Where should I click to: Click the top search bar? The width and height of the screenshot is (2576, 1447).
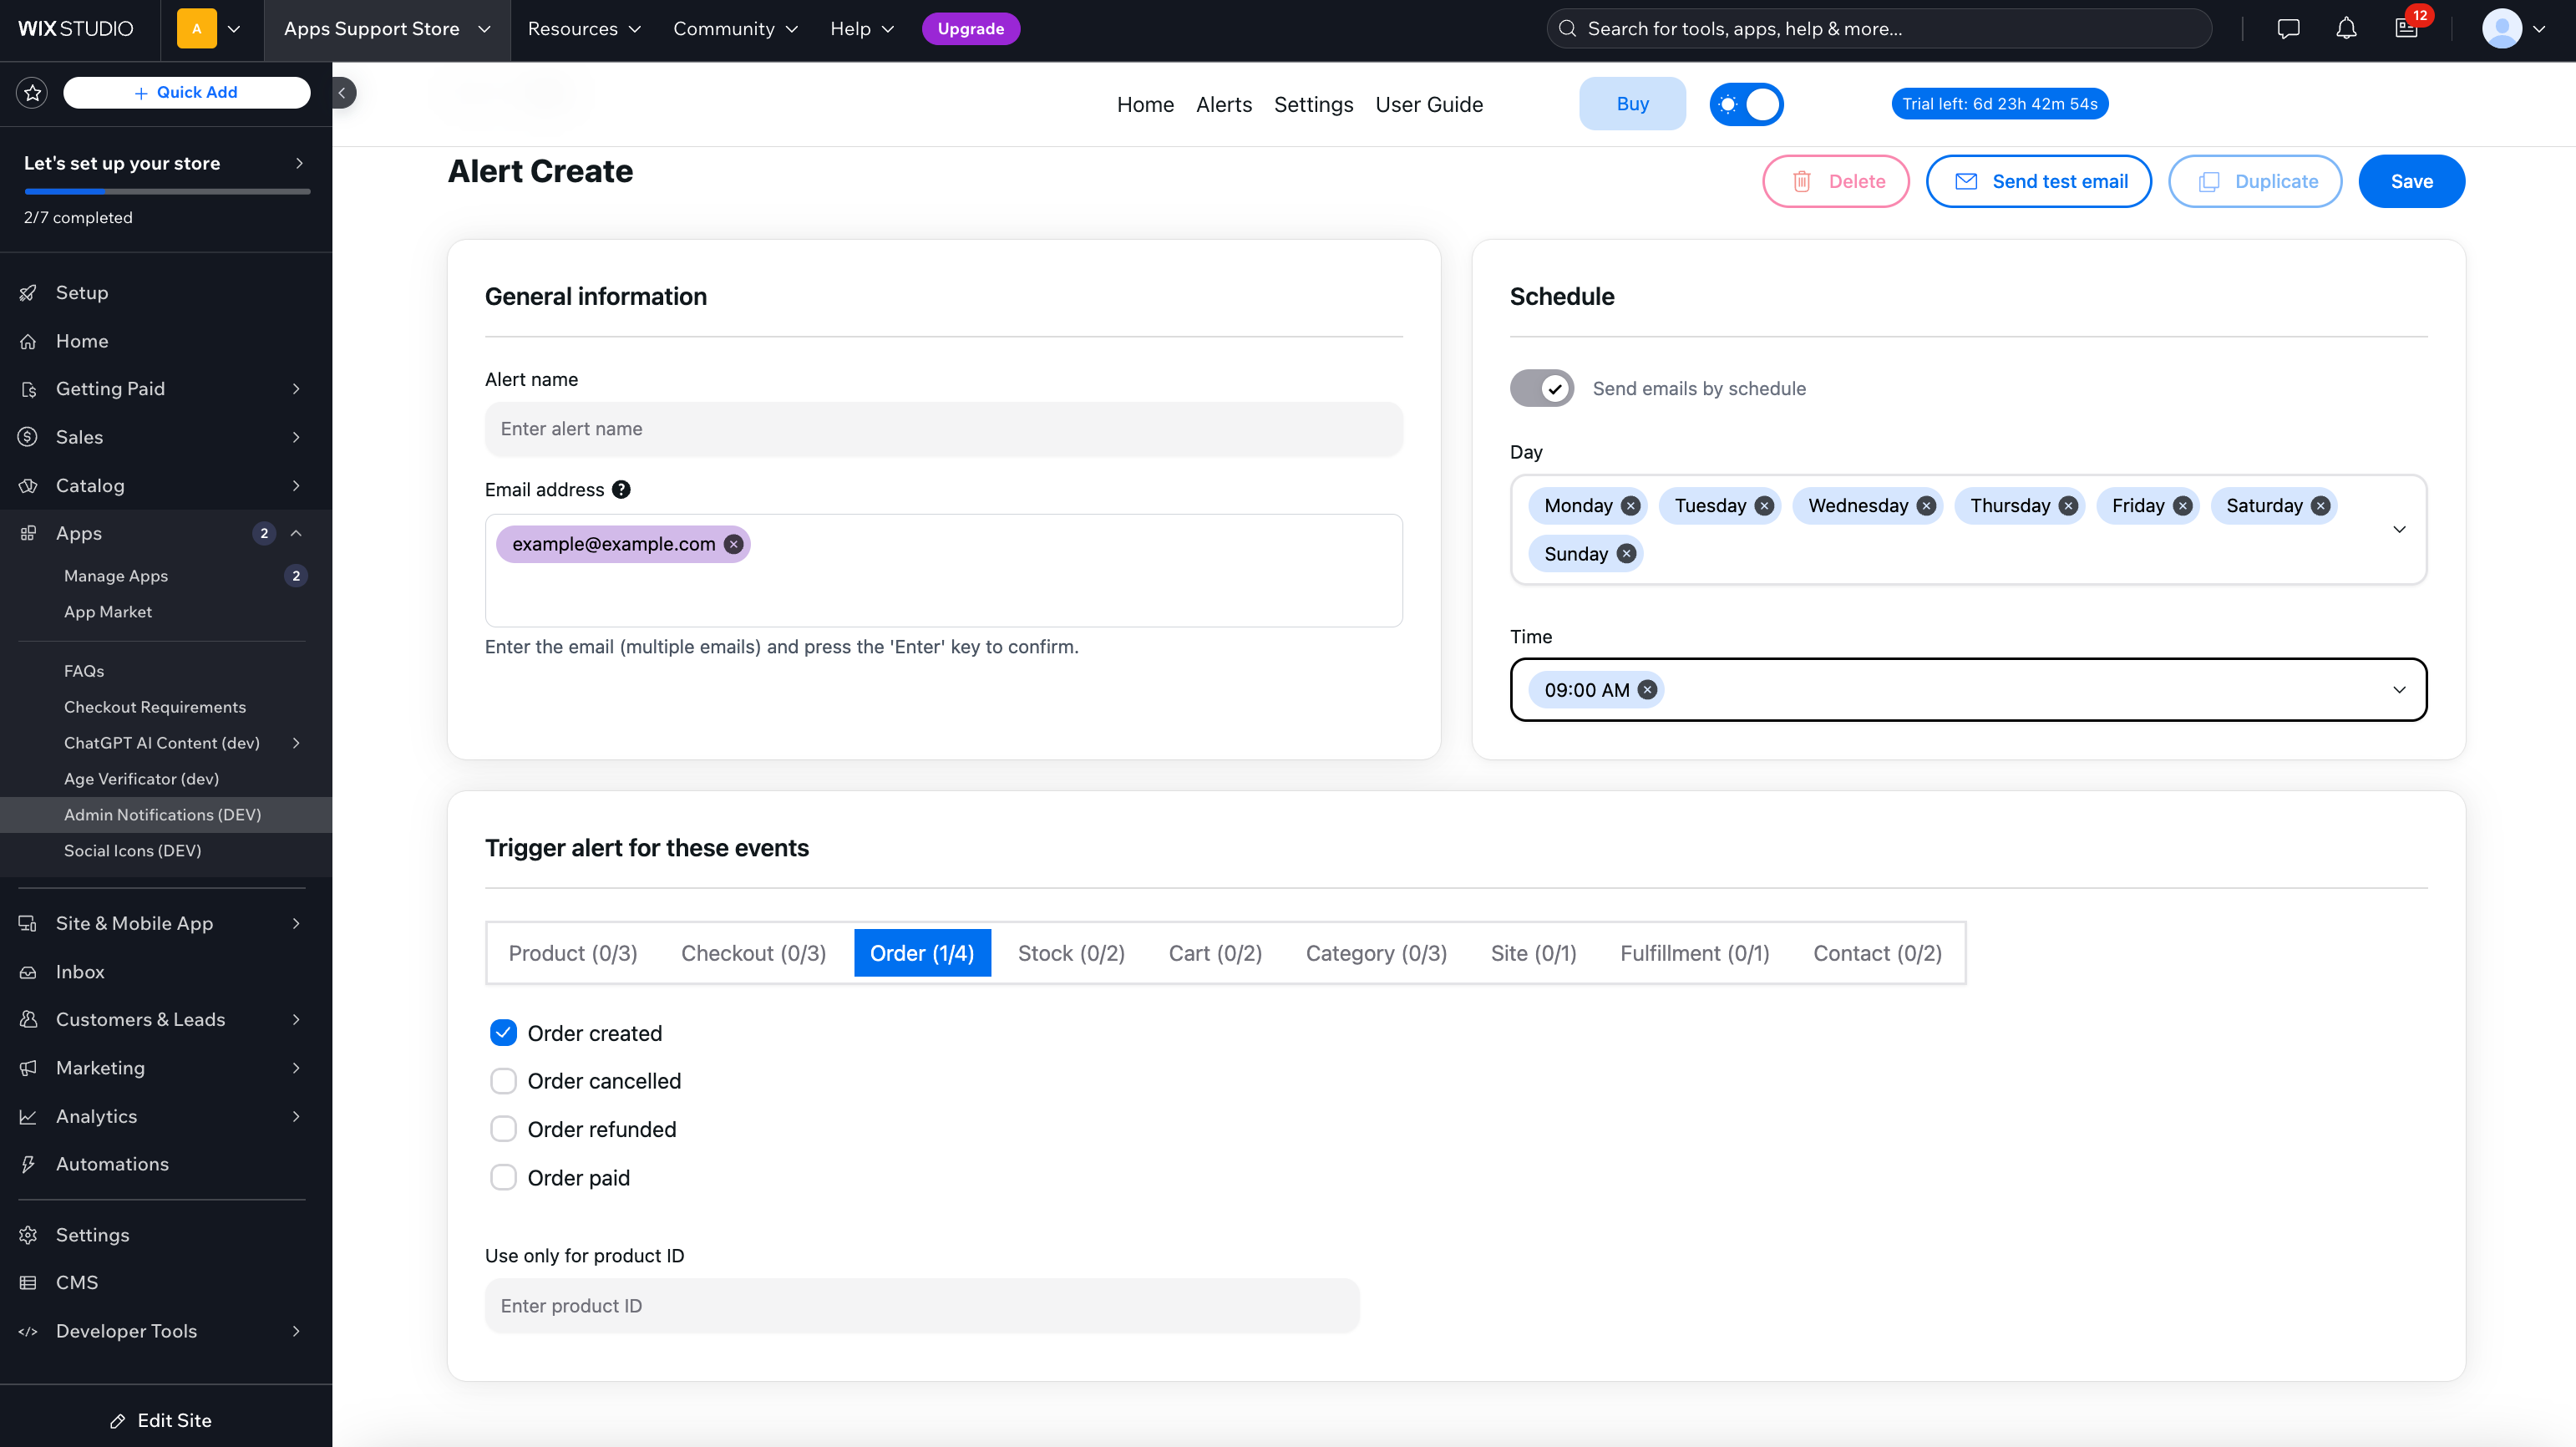pyautogui.click(x=1878, y=29)
